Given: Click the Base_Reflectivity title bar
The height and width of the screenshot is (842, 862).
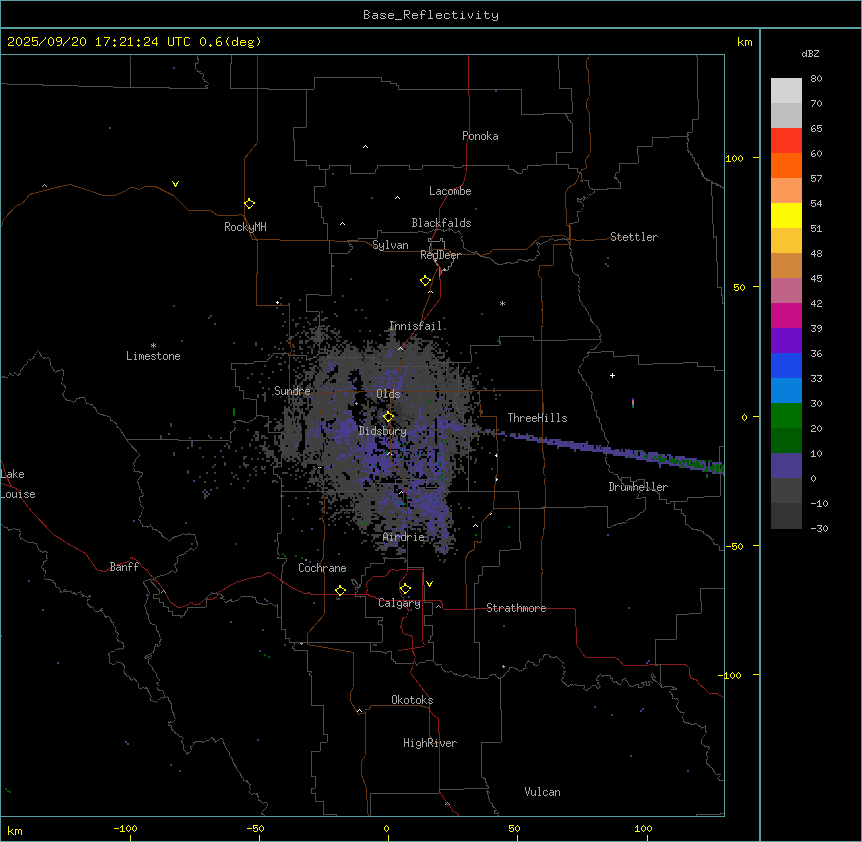Looking at the screenshot, I should click(430, 15).
